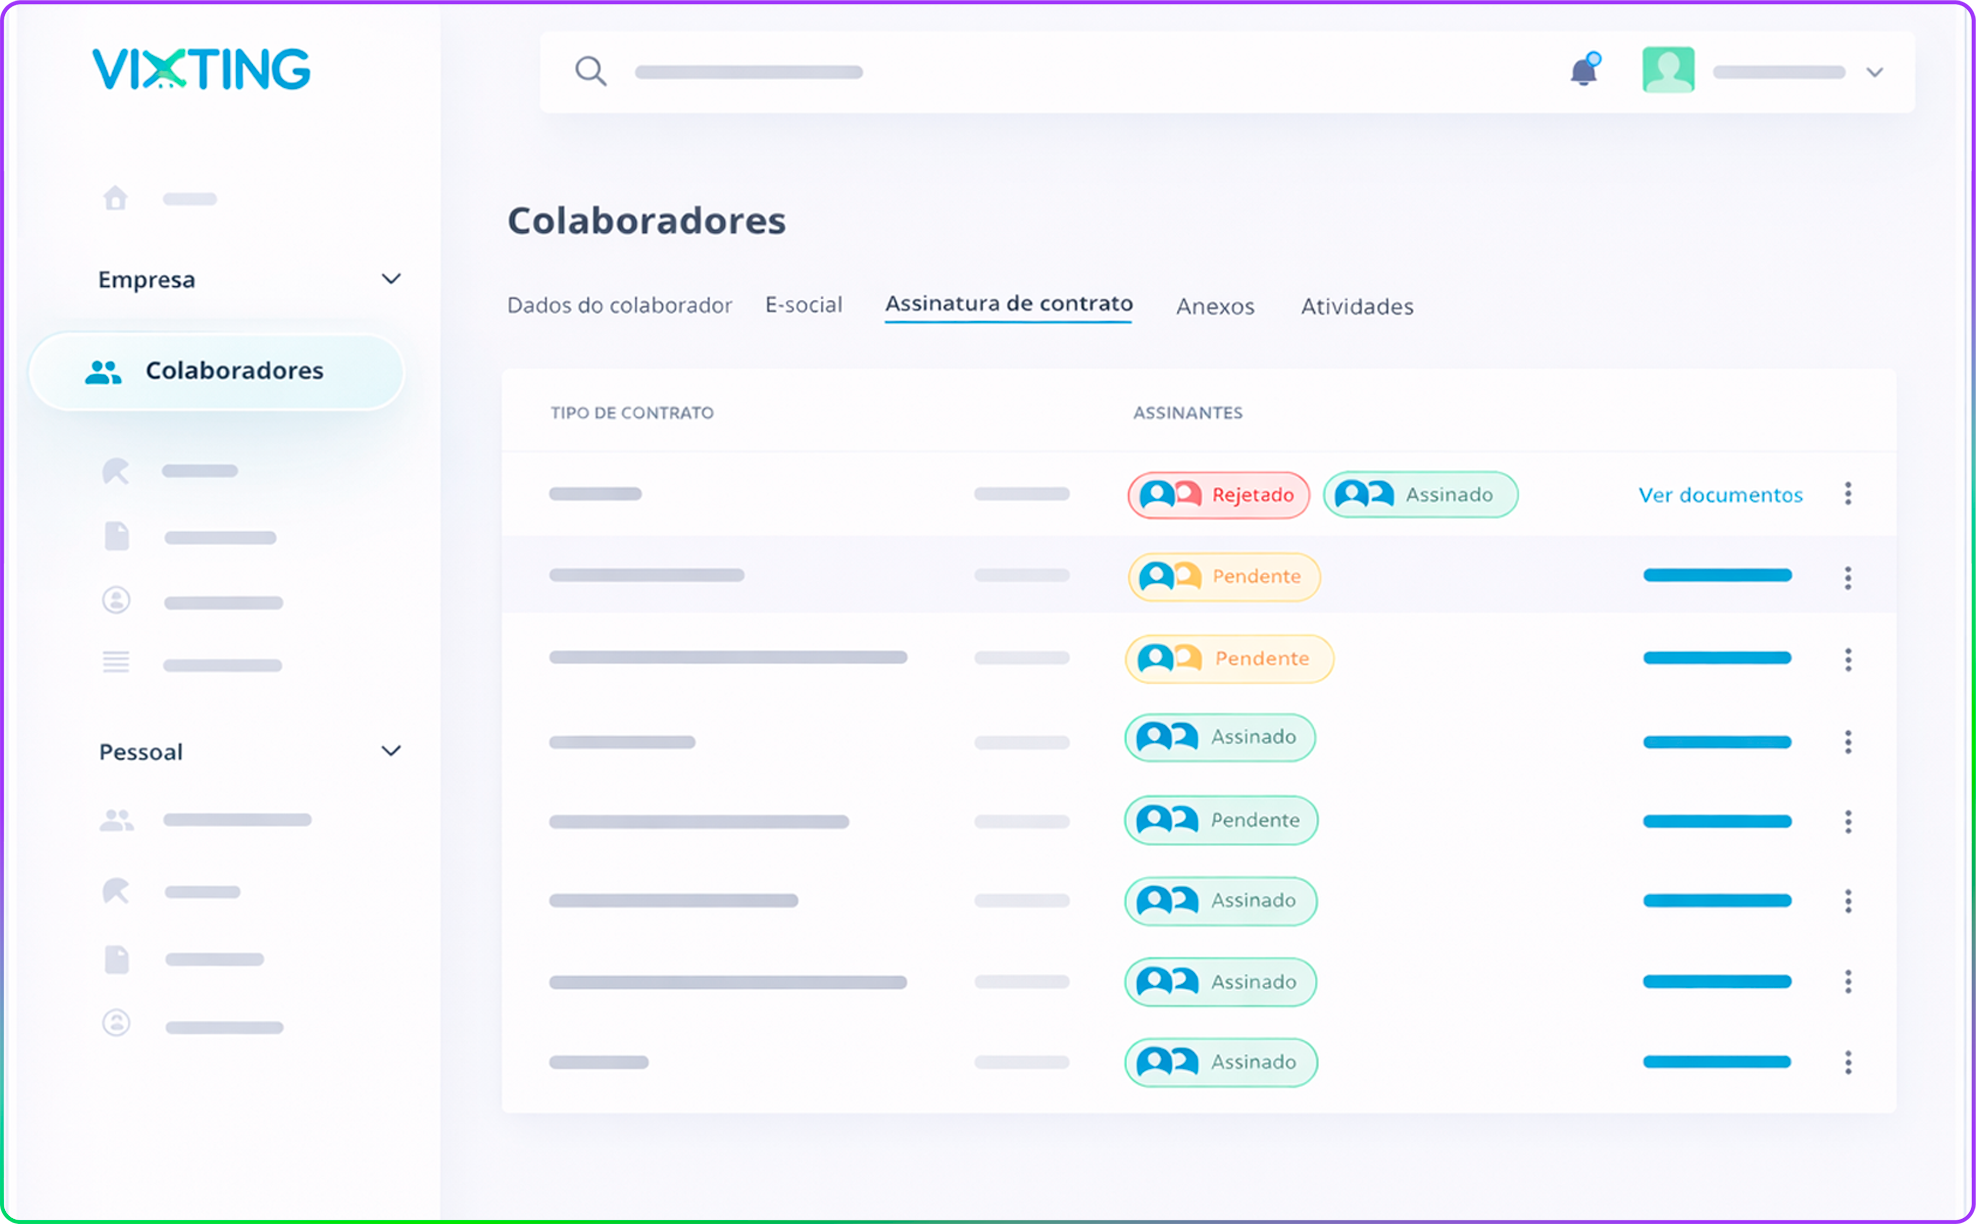
Task: Collapse the Empresa section chevron
Action: click(391, 279)
